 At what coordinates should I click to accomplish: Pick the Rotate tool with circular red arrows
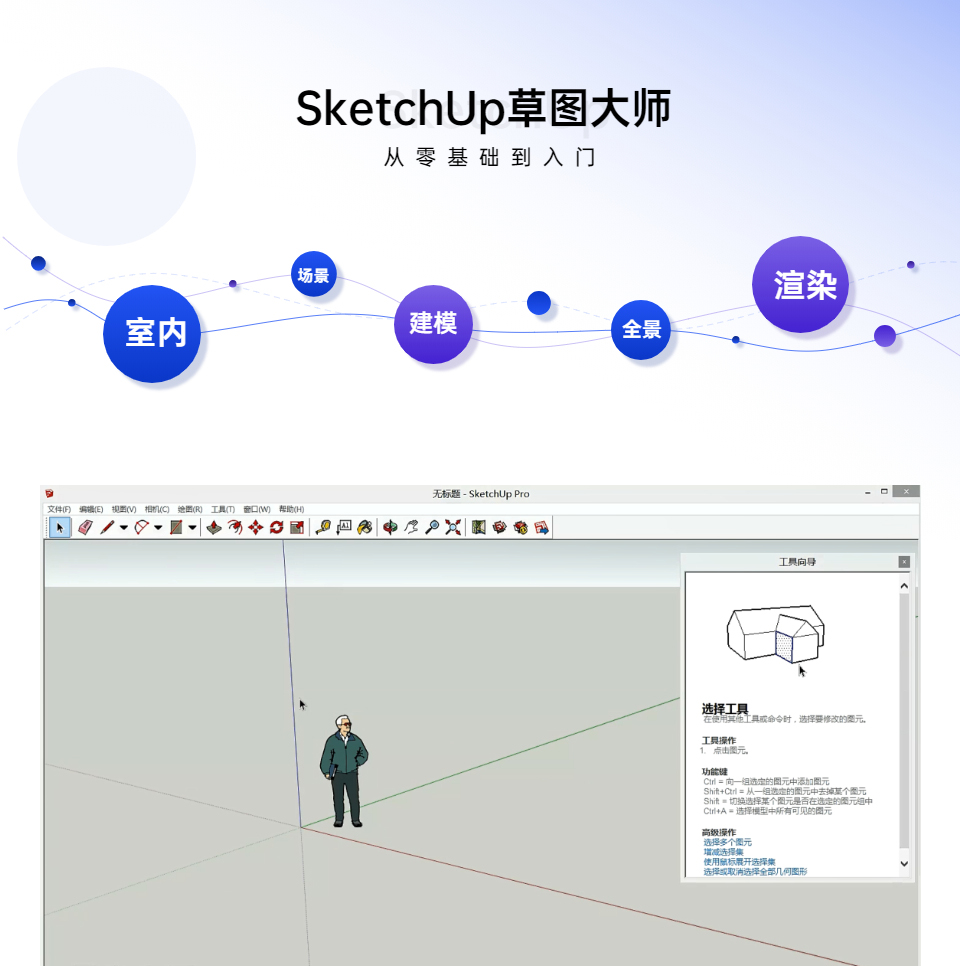[x=277, y=527]
